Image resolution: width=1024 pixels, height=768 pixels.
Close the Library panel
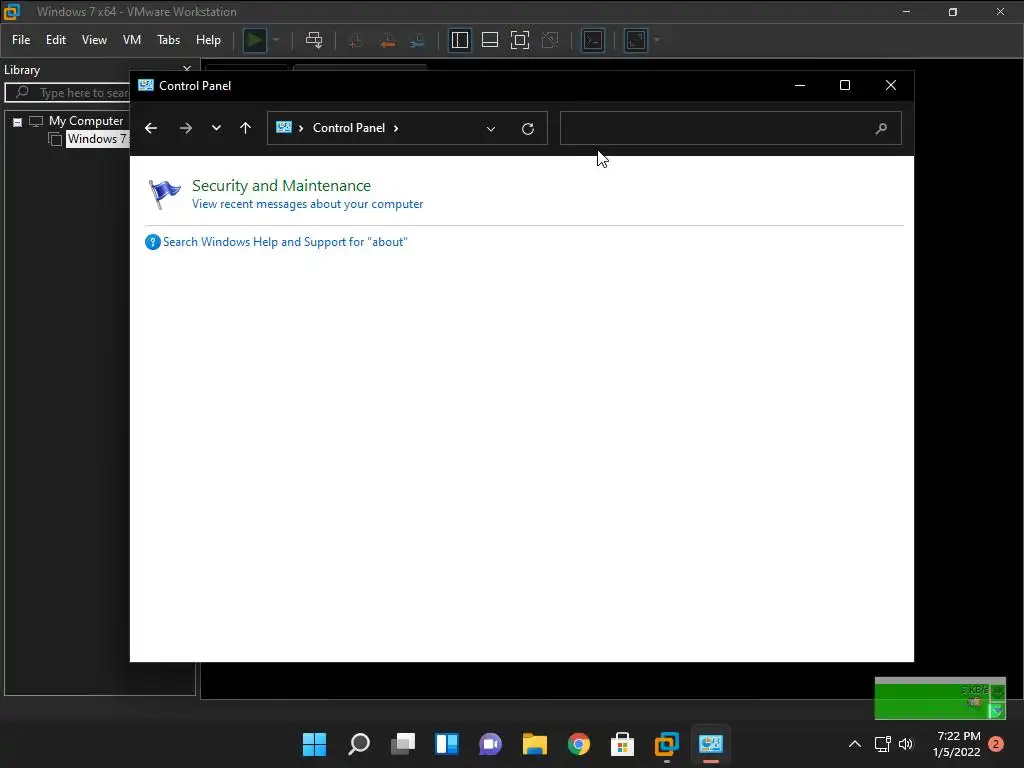187,68
